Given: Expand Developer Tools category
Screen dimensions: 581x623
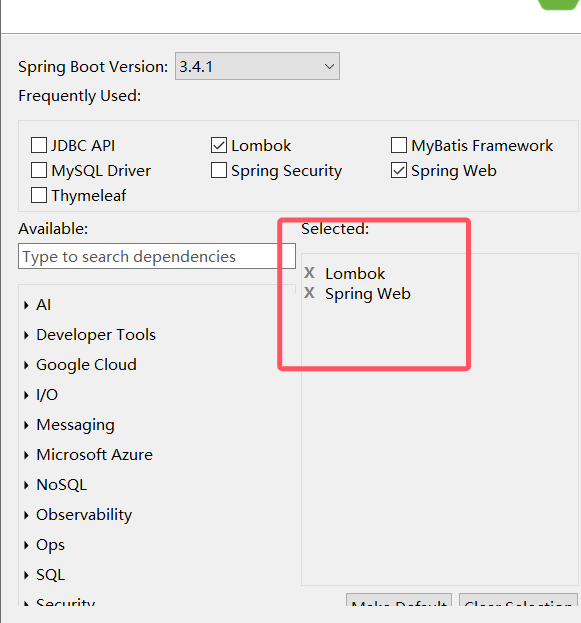Looking at the screenshot, I should coord(26,335).
